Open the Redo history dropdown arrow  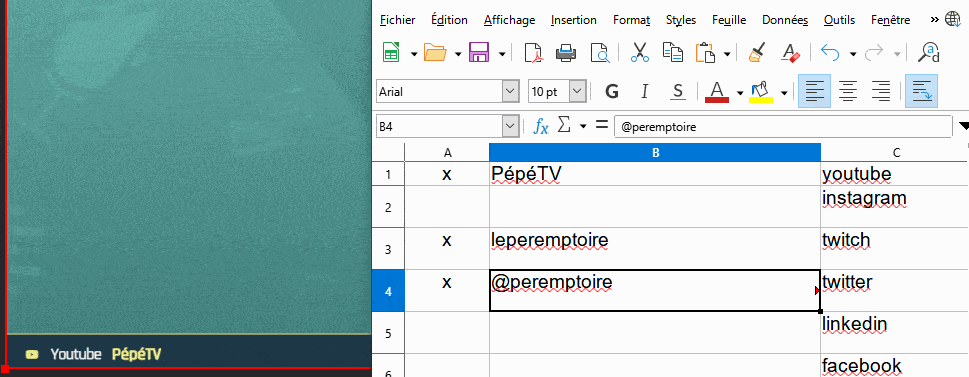click(x=897, y=54)
